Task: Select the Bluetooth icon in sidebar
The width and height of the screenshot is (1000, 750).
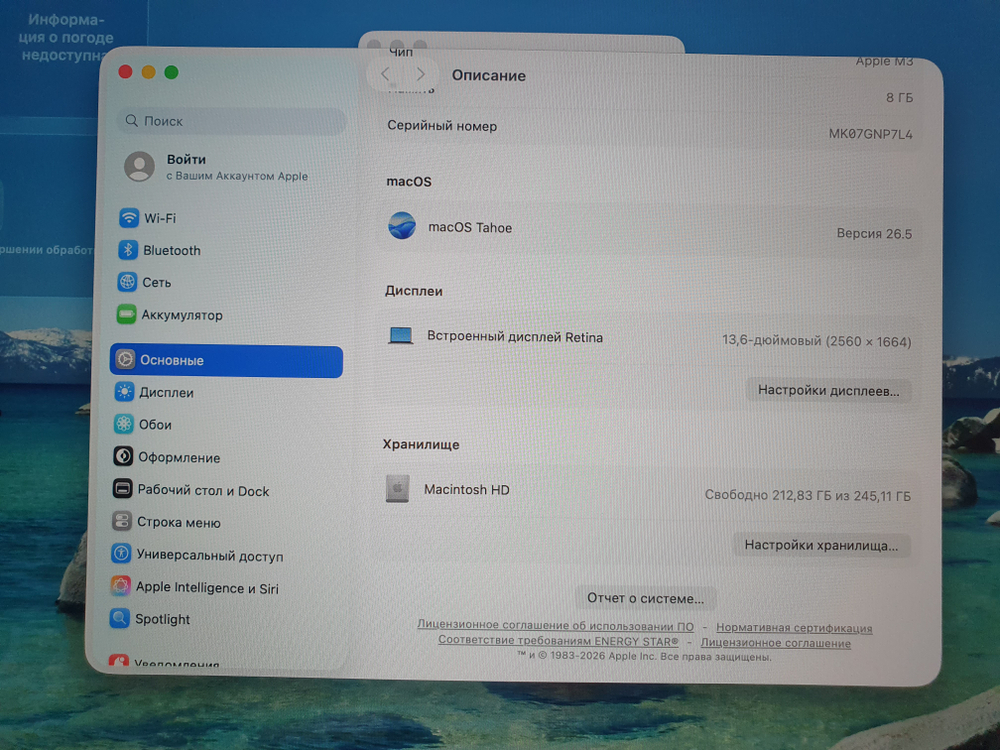Action: [x=128, y=250]
